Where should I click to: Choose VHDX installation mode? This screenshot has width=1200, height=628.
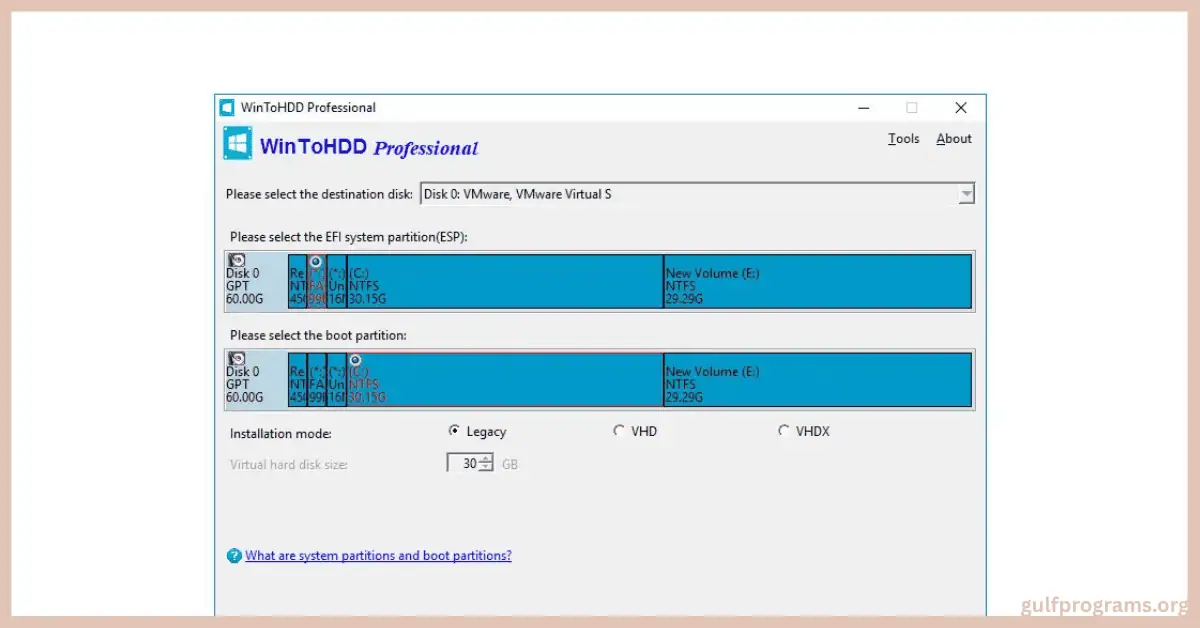(x=785, y=430)
